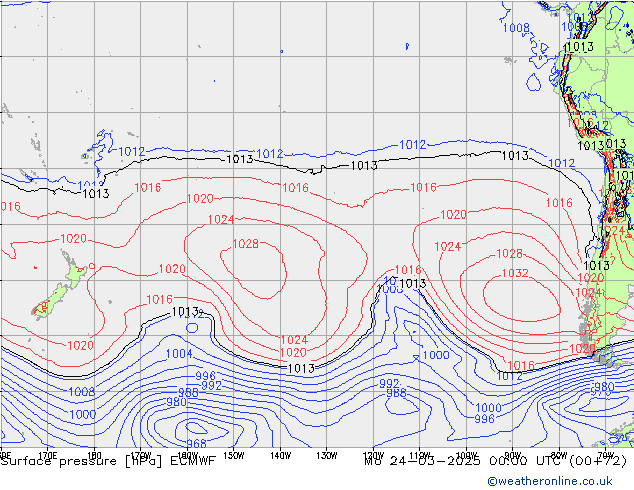Click the '988' label above the 980 label
Screen dimensions: 634x490
[188, 392]
